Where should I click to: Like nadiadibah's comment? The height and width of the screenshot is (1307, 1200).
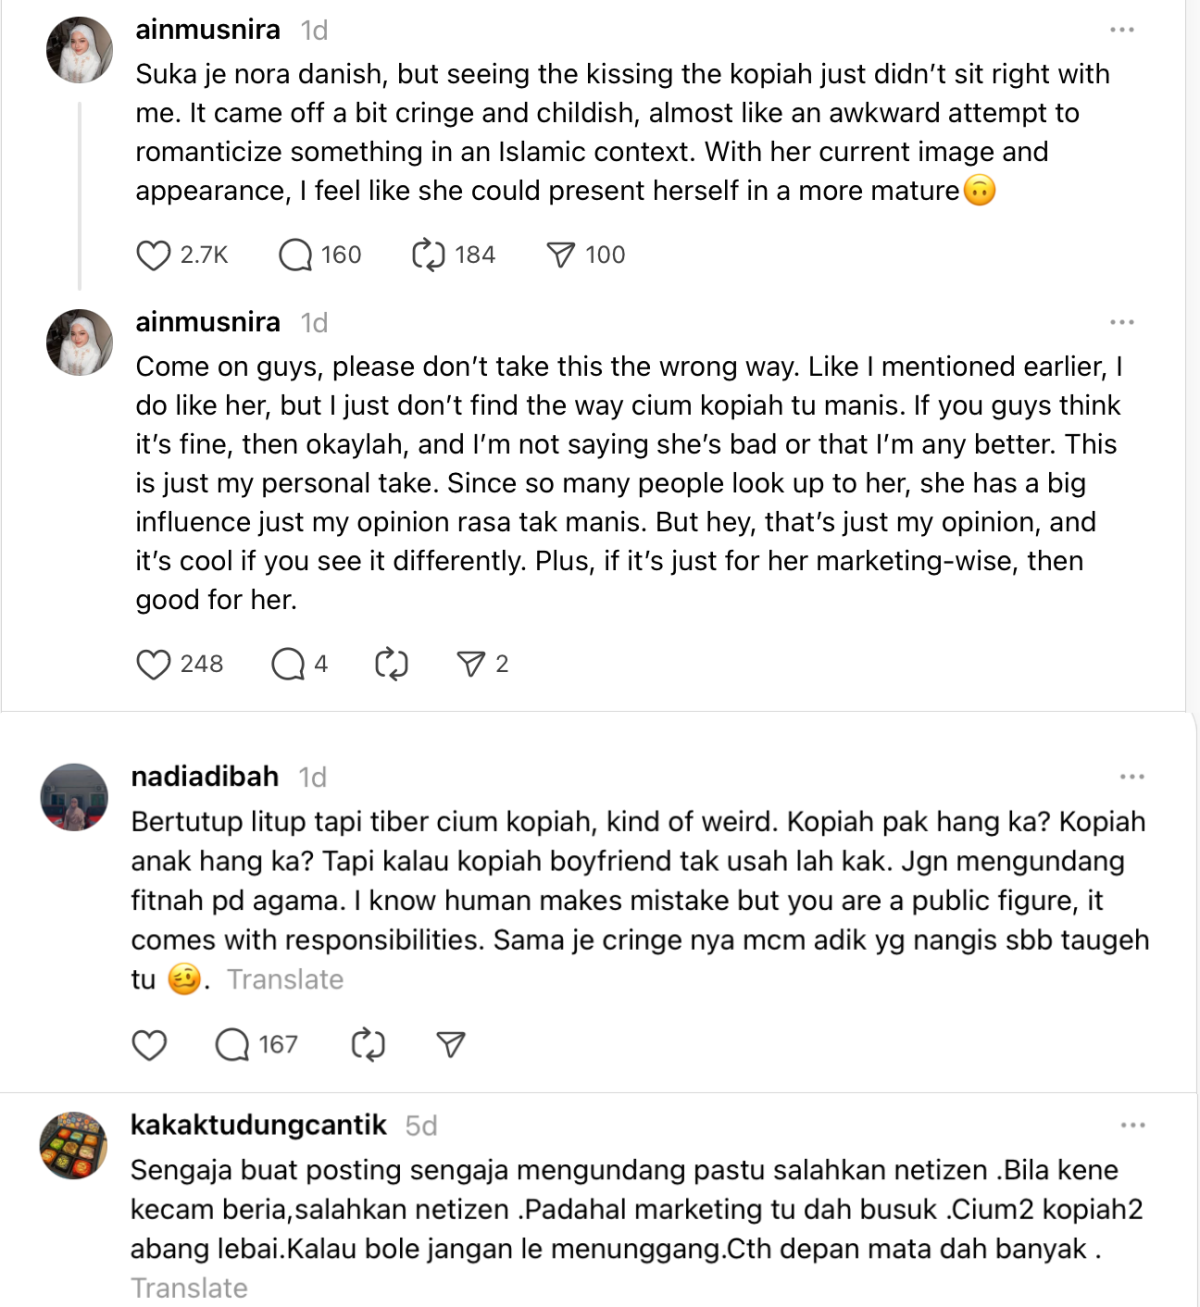tap(149, 1046)
